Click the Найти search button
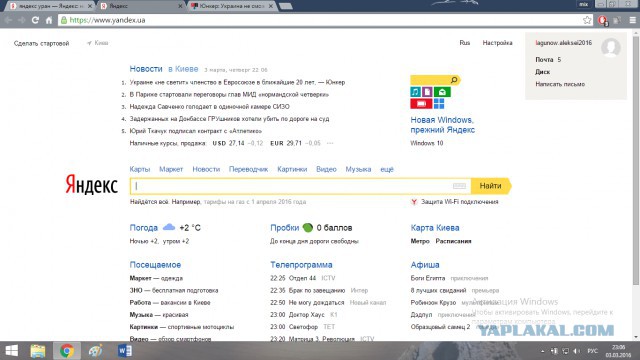Viewport: 640px width, 360px height. (491, 186)
